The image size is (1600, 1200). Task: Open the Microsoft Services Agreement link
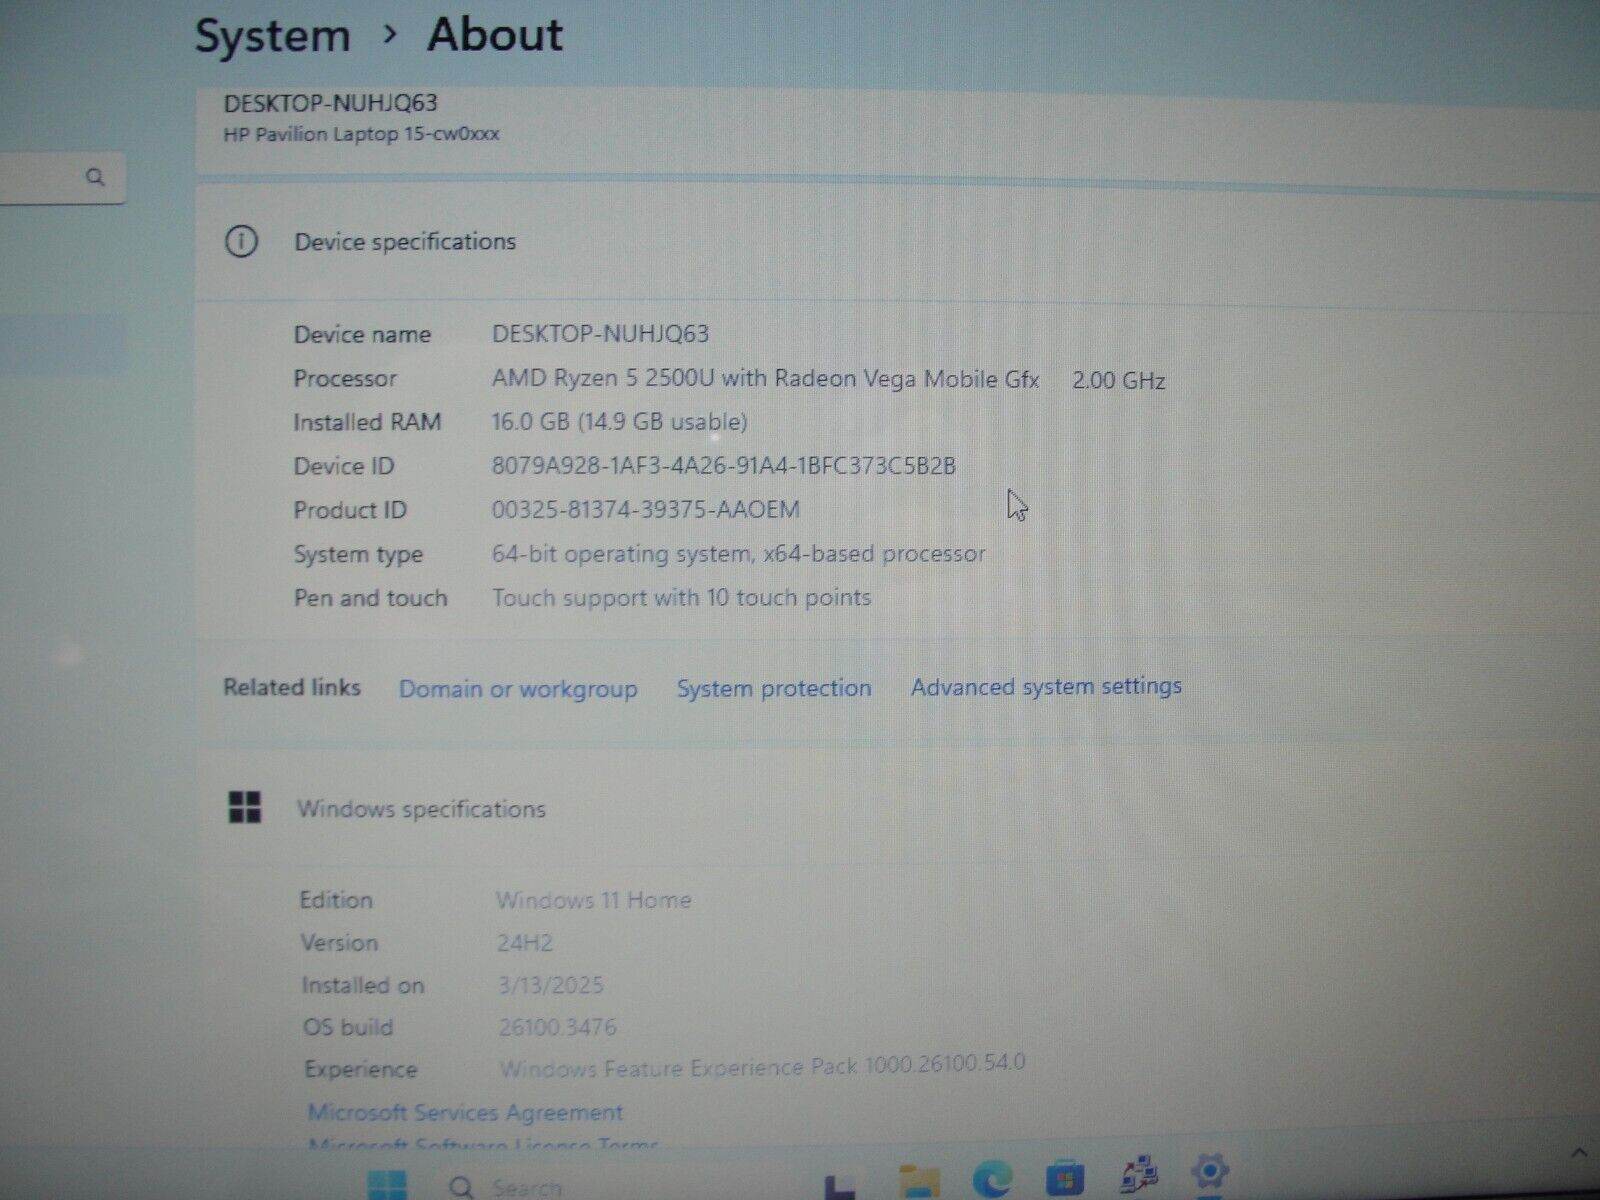pyautogui.click(x=467, y=1112)
